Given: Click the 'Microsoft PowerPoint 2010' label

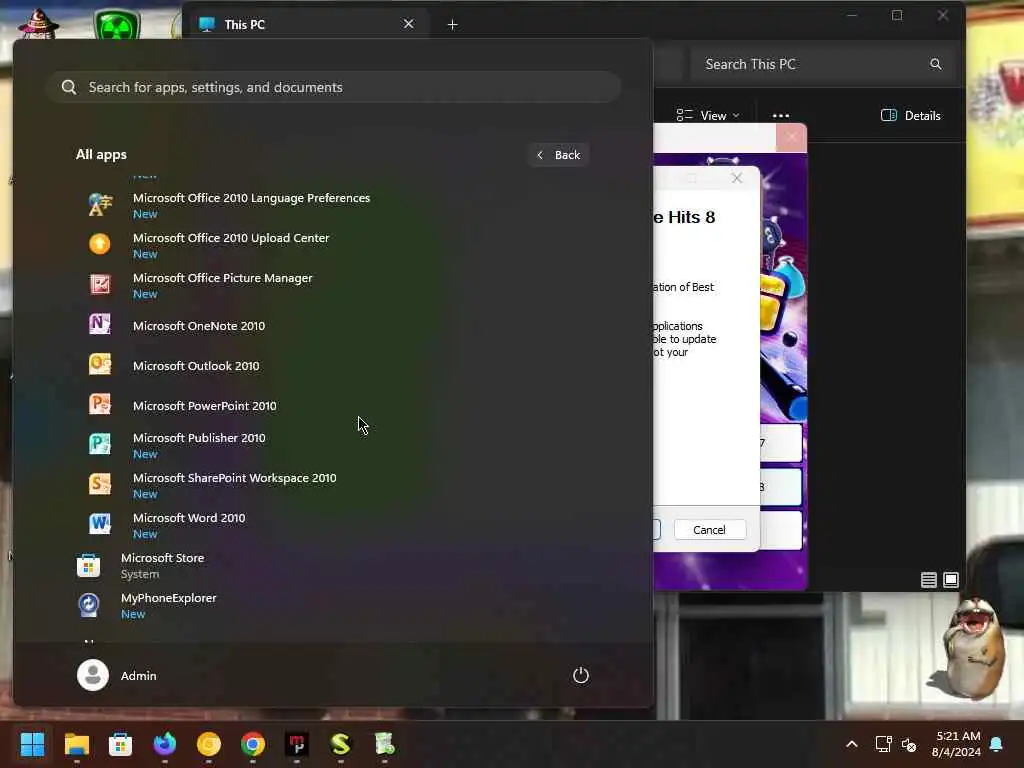Looking at the screenshot, I should pyautogui.click(x=204, y=406).
